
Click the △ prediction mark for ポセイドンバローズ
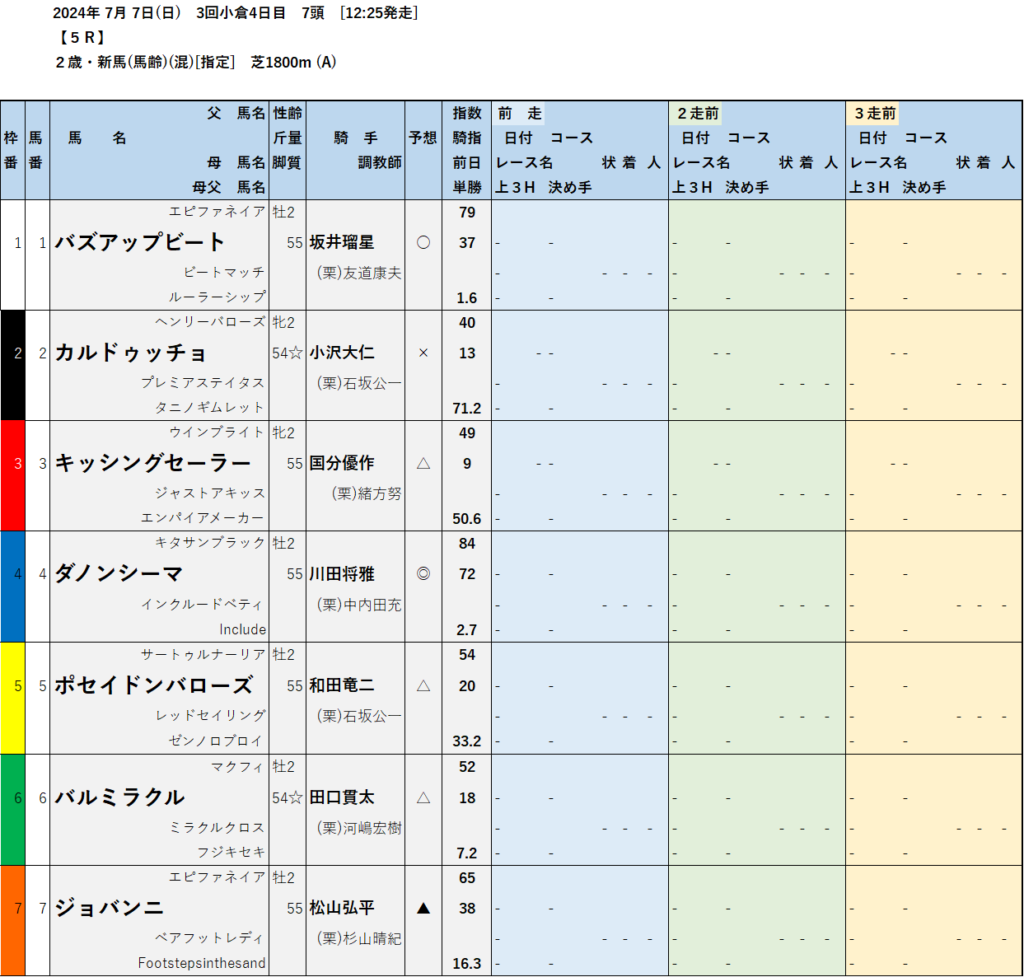[x=423, y=685]
